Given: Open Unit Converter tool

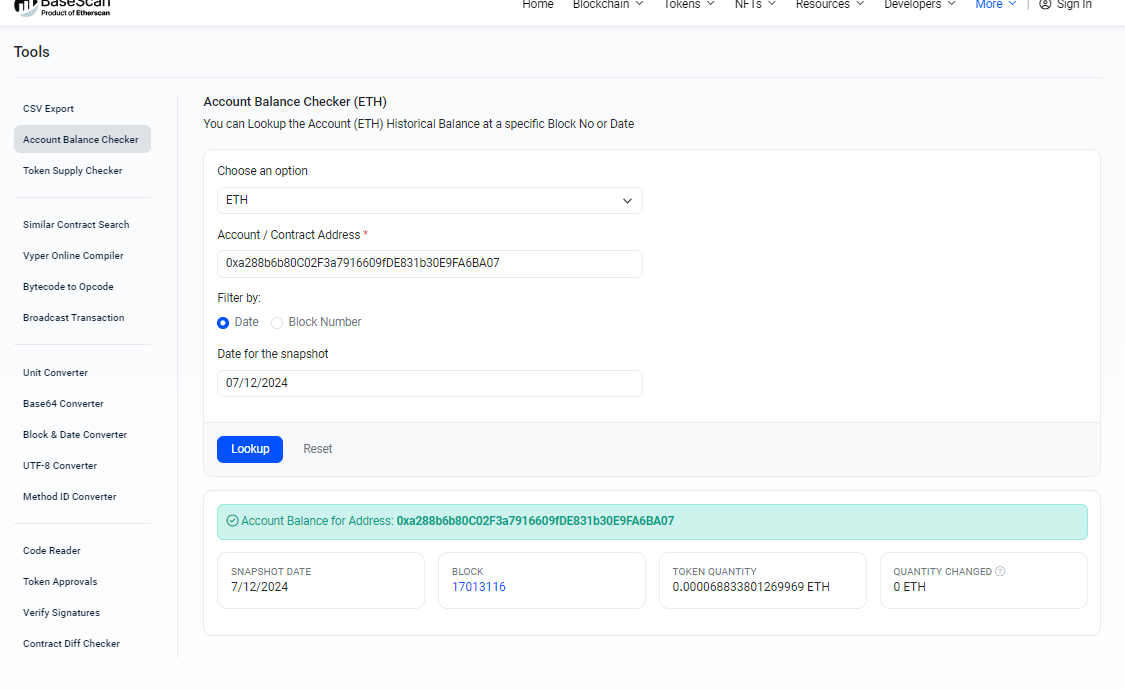Looking at the screenshot, I should tap(55, 372).
